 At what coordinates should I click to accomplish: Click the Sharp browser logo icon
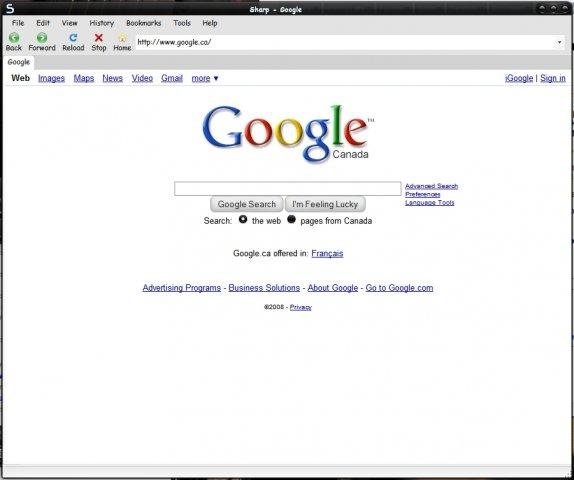point(10,8)
